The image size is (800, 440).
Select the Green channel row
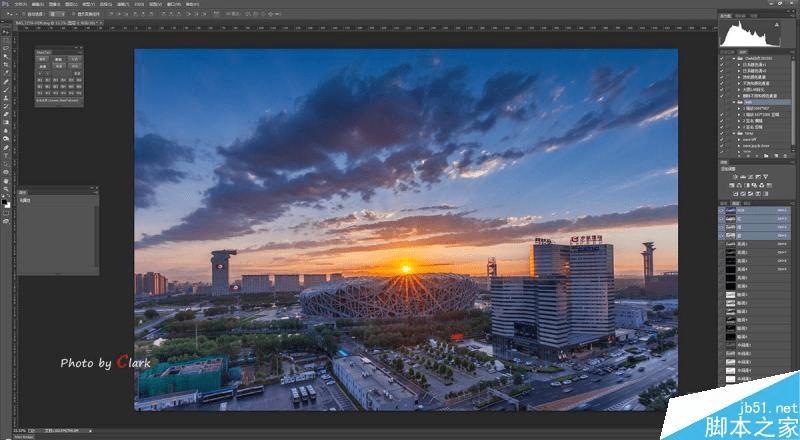point(755,227)
